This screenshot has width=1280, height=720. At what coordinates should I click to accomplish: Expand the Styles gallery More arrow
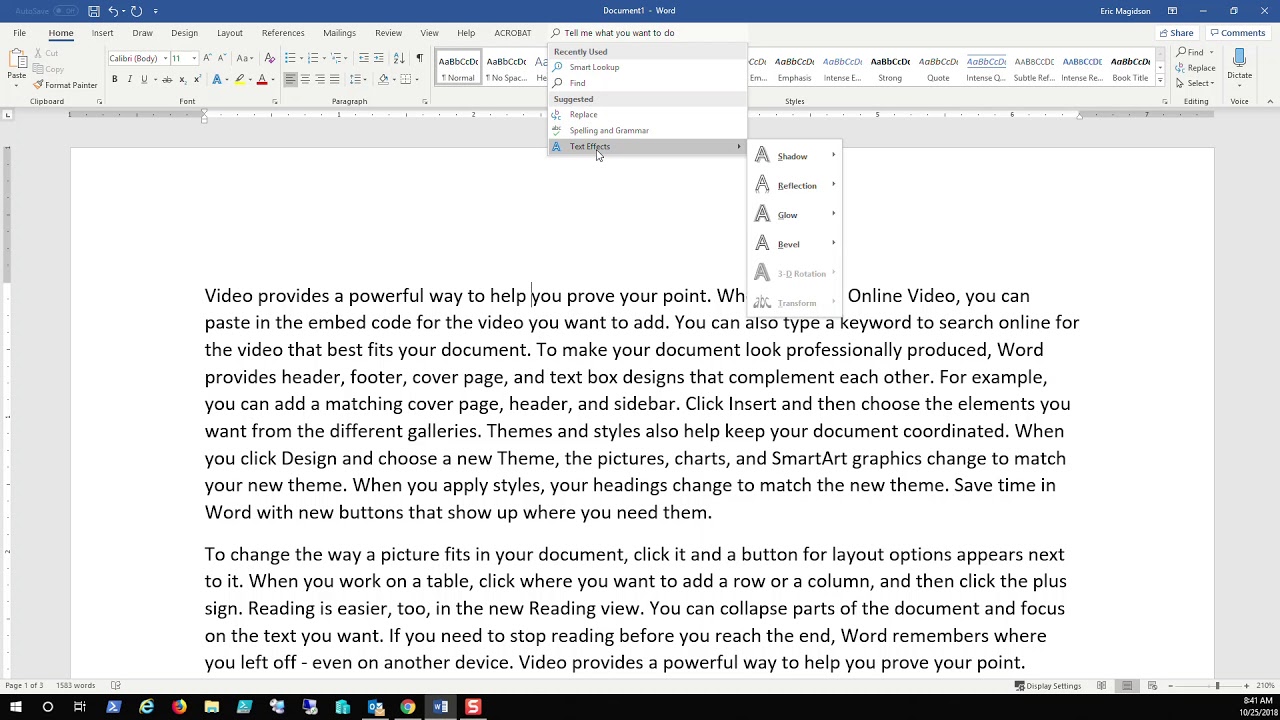click(x=1160, y=80)
